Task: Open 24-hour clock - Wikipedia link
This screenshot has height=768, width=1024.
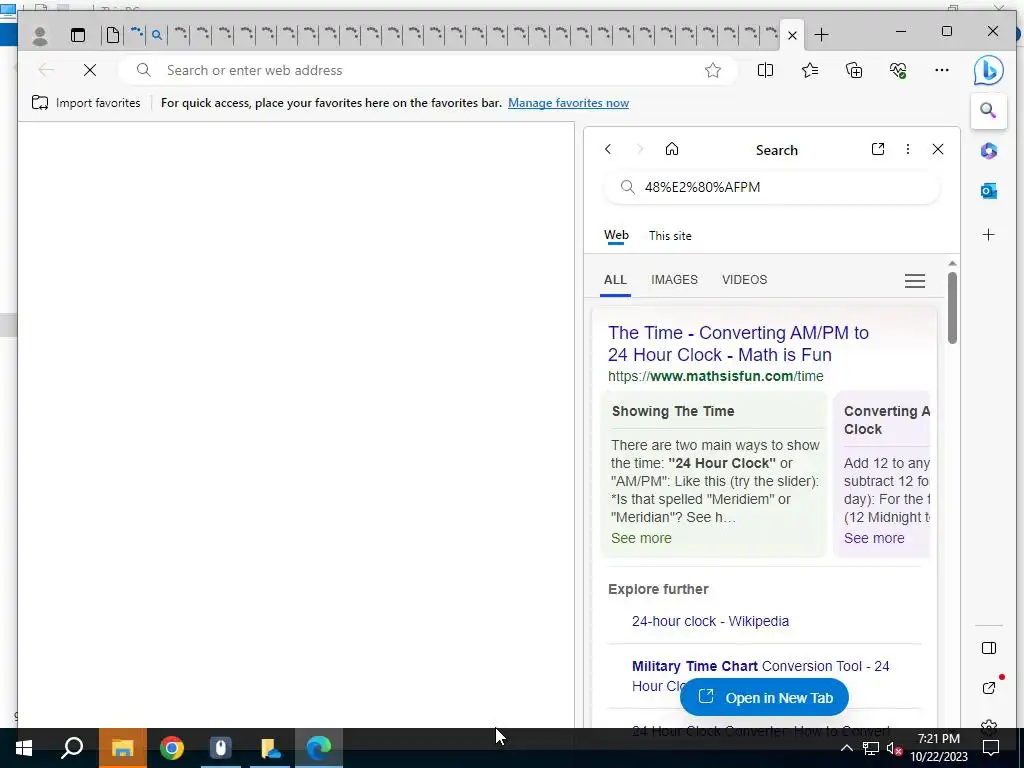Action: [x=710, y=621]
